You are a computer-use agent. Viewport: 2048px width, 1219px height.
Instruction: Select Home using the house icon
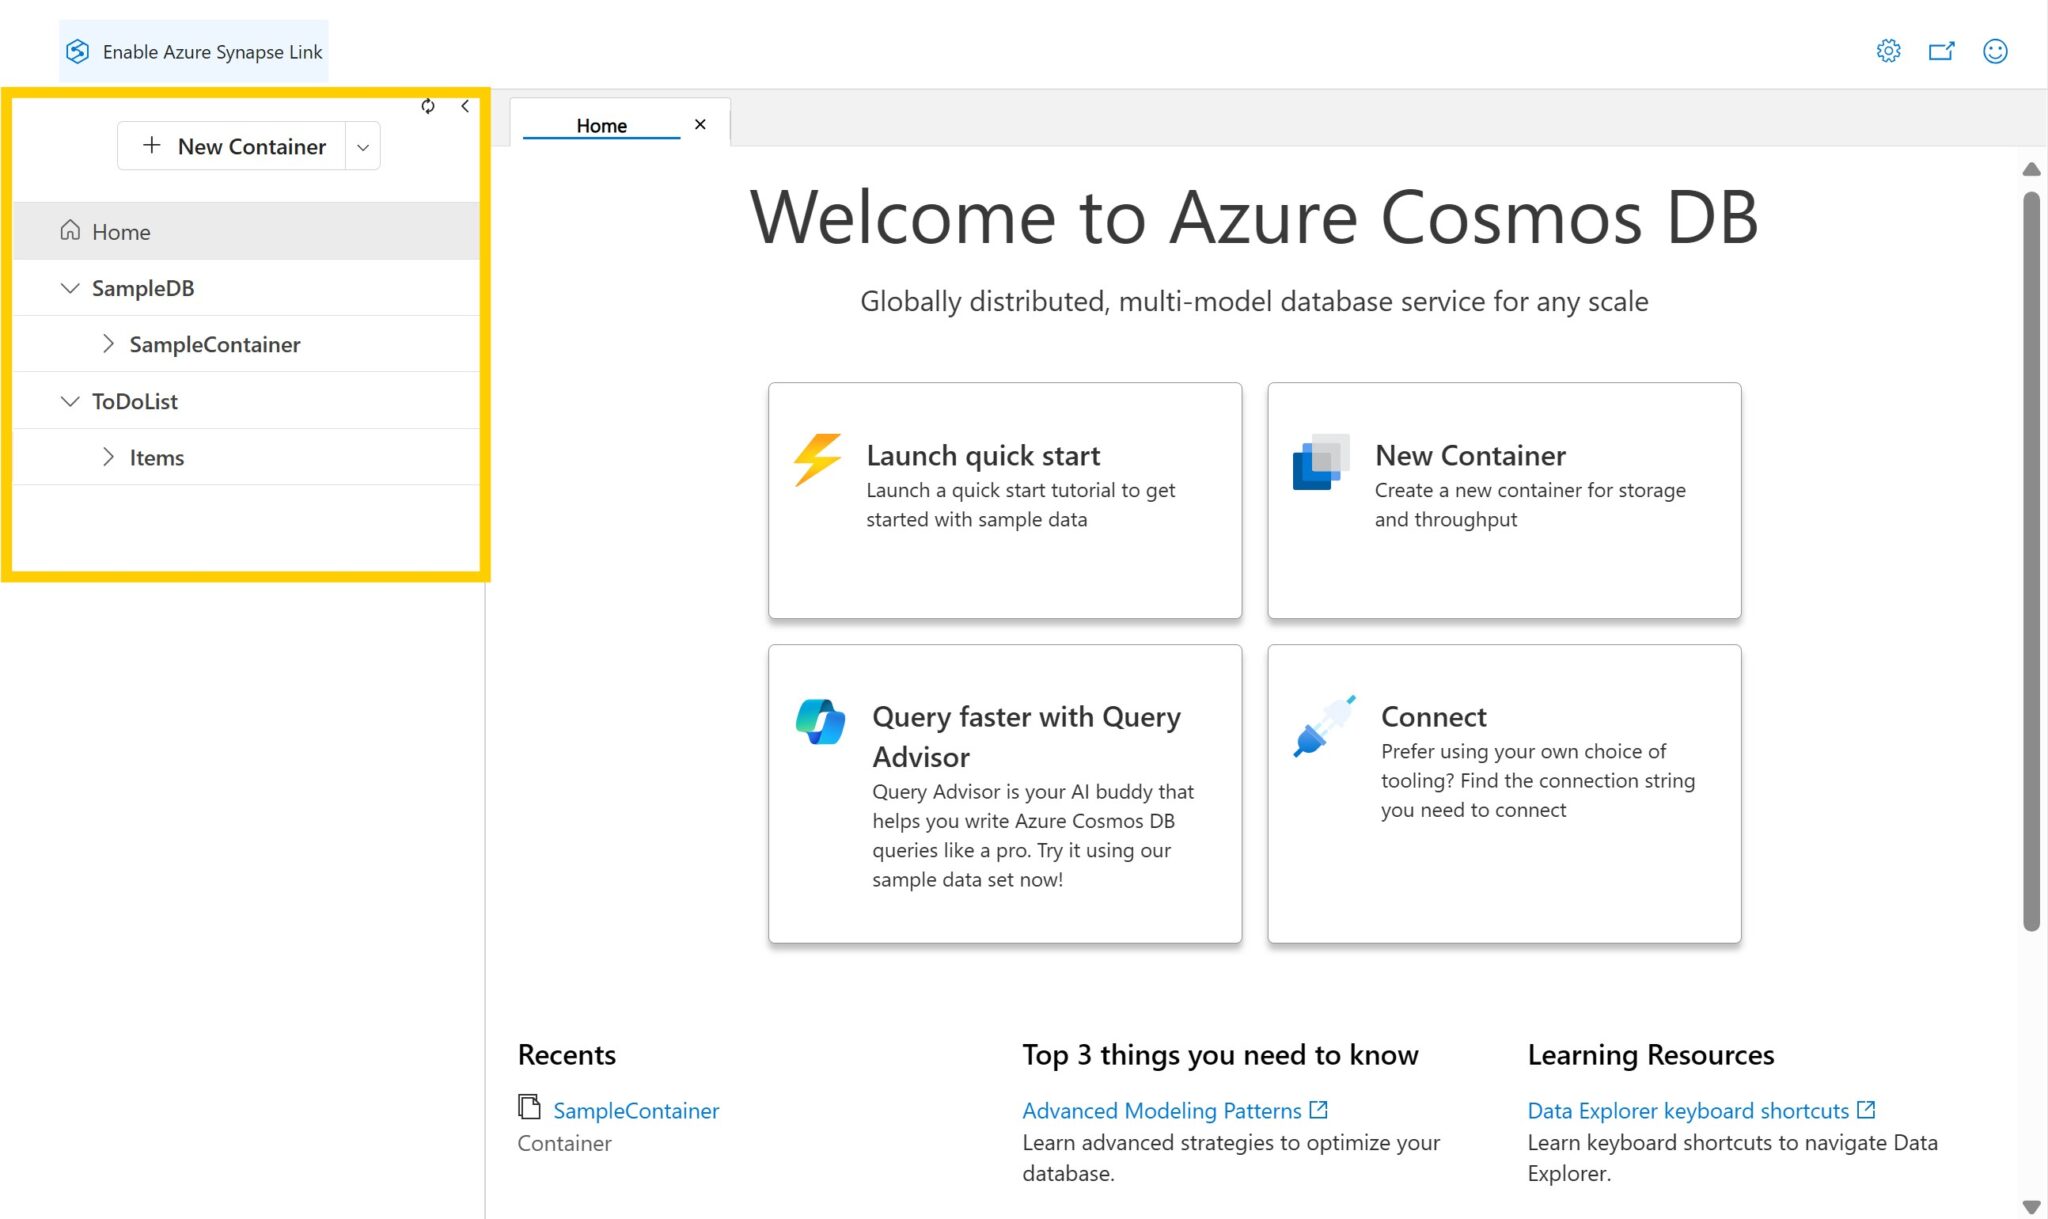point(70,230)
